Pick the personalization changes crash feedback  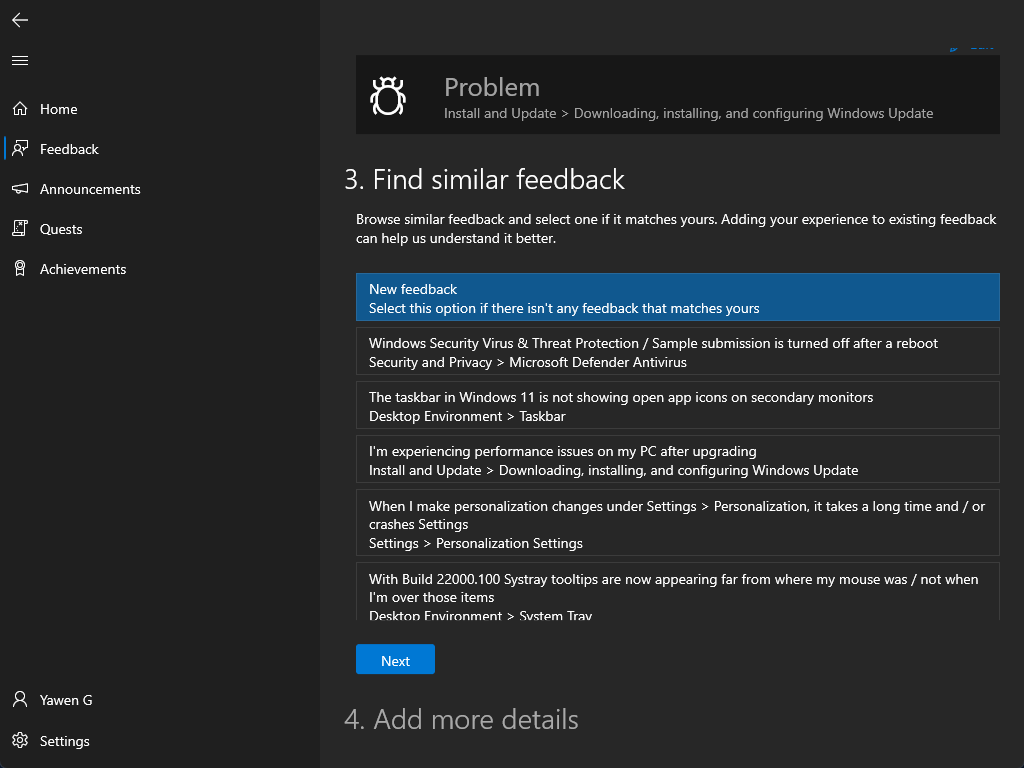[677, 524]
